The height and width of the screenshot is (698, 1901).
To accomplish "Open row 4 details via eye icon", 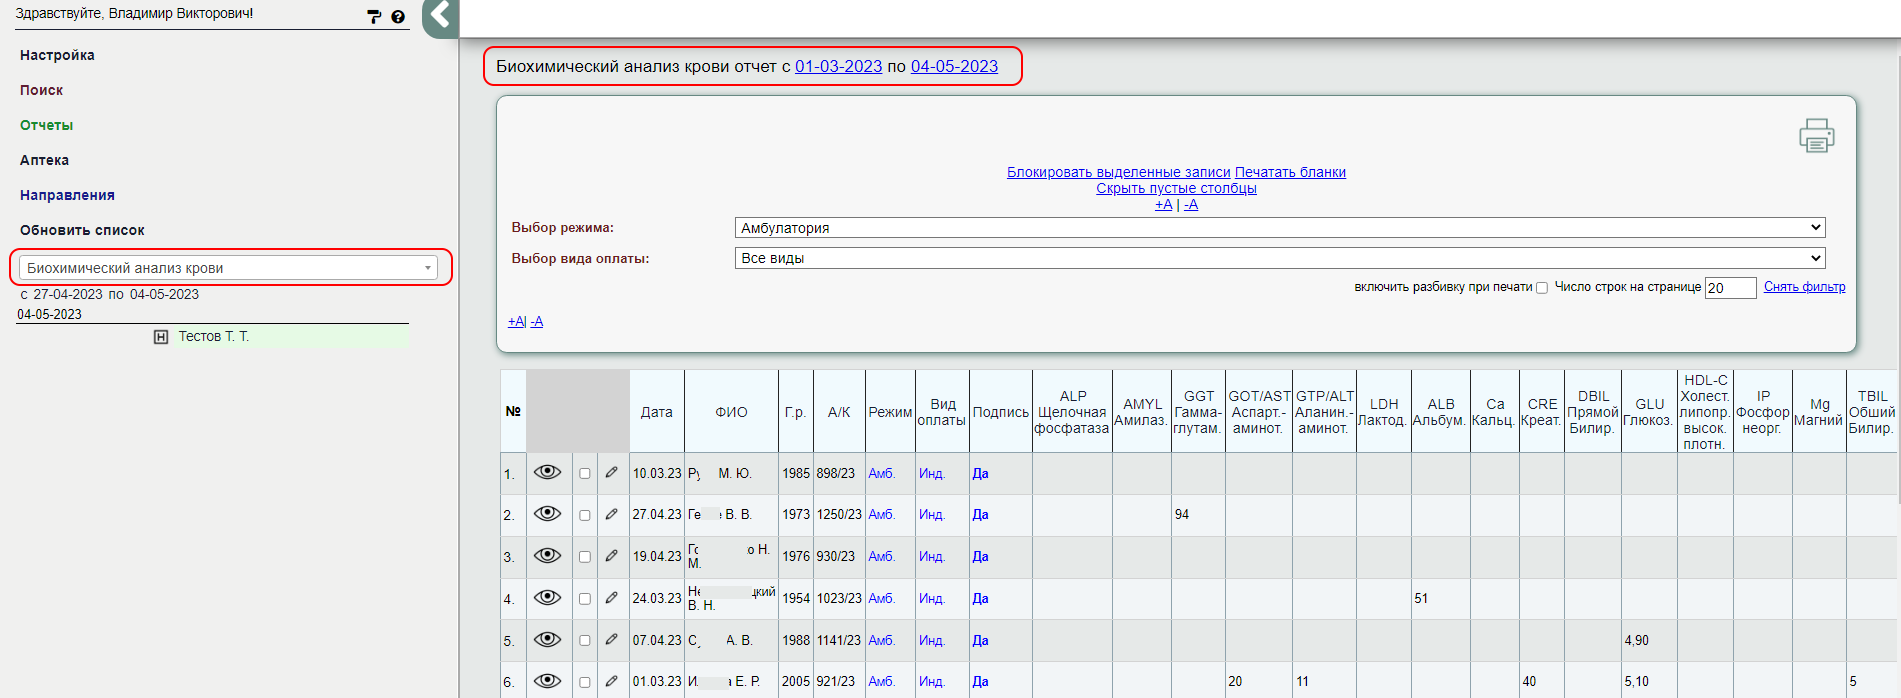I will pyautogui.click(x=547, y=598).
